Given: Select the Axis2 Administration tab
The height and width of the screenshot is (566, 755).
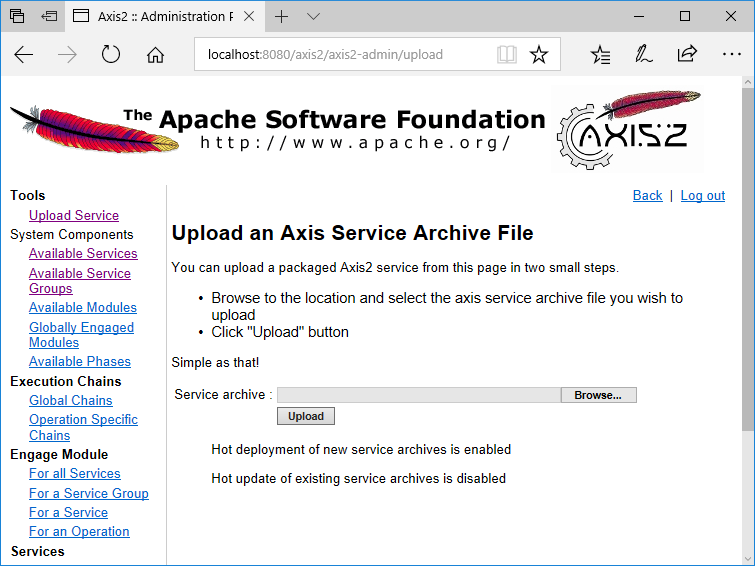Looking at the screenshot, I should click(x=165, y=16).
